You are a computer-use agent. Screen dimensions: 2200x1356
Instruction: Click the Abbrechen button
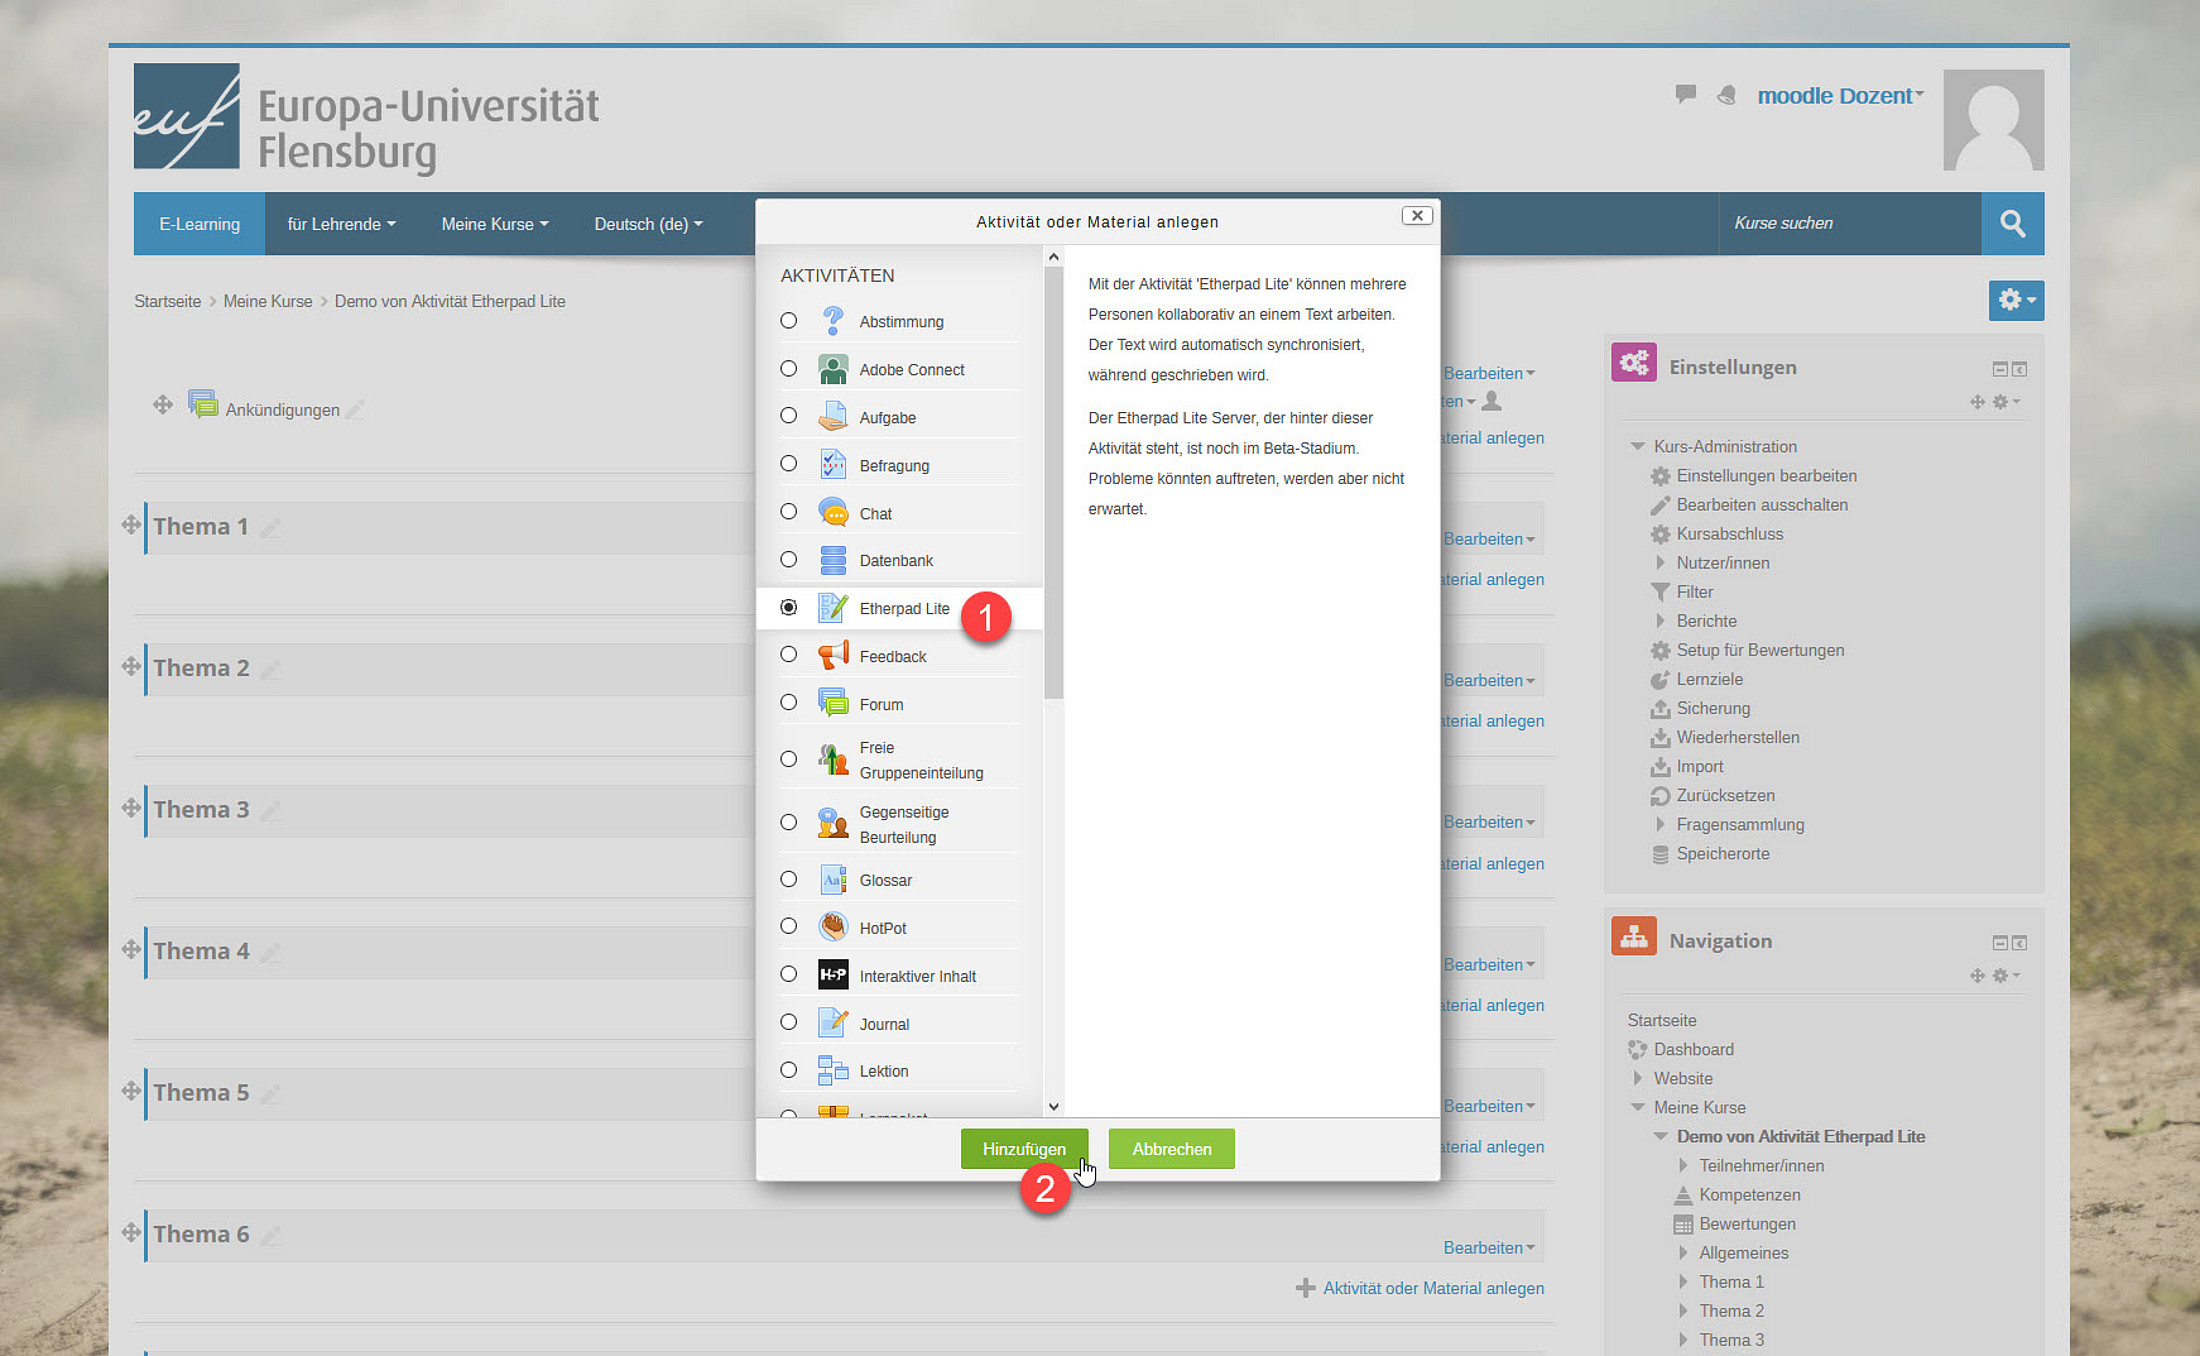(x=1171, y=1149)
